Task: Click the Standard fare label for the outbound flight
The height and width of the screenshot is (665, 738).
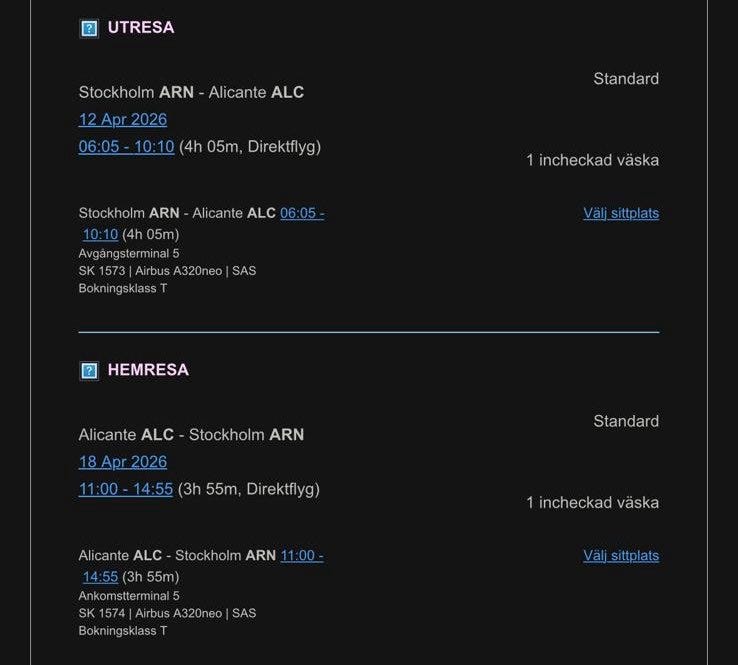Action: 626,79
